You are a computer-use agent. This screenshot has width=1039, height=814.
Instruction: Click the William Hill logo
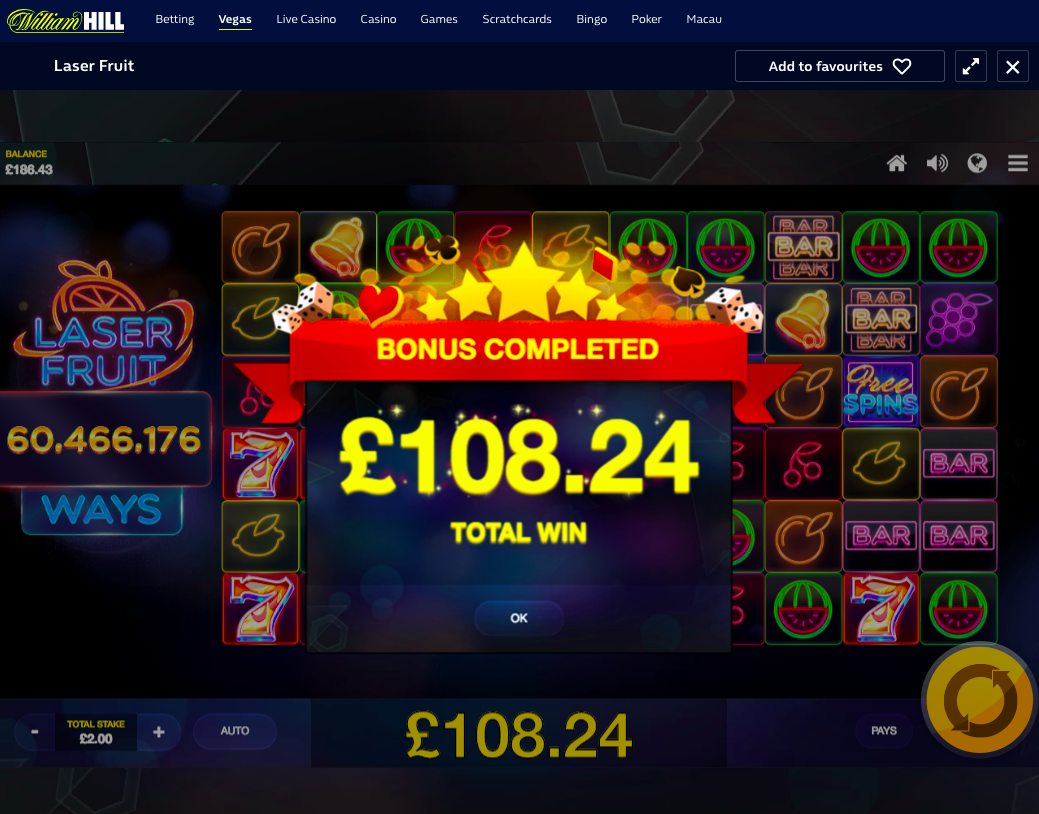[65, 21]
